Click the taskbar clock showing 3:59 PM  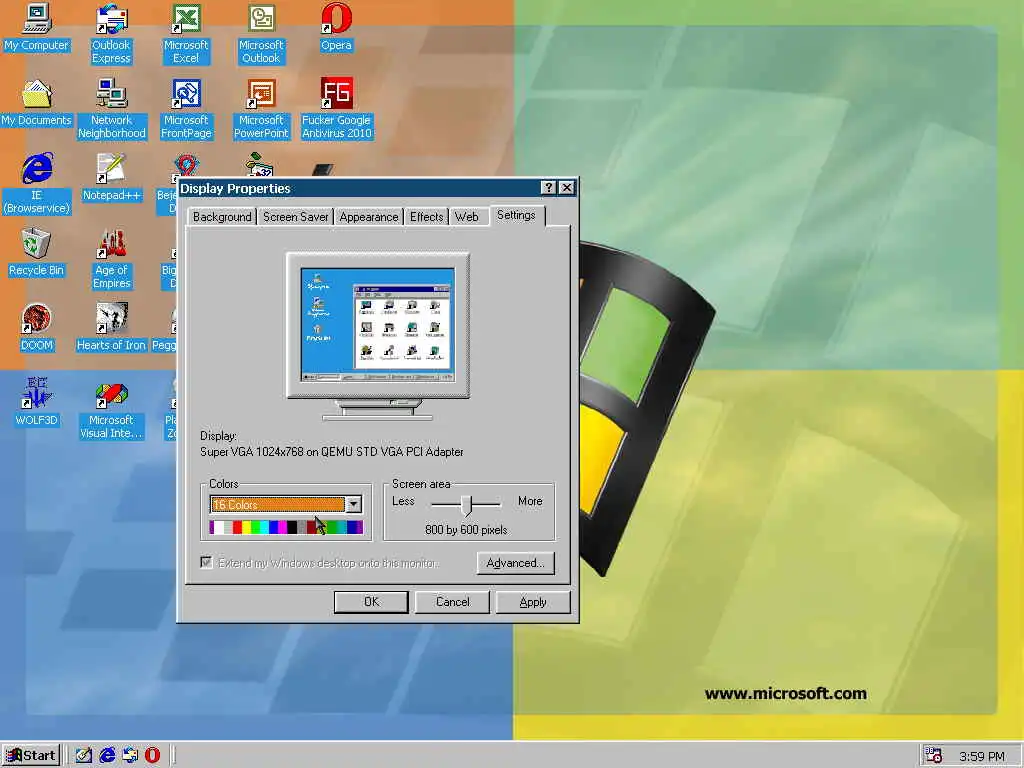pyautogui.click(x=981, y=756)
